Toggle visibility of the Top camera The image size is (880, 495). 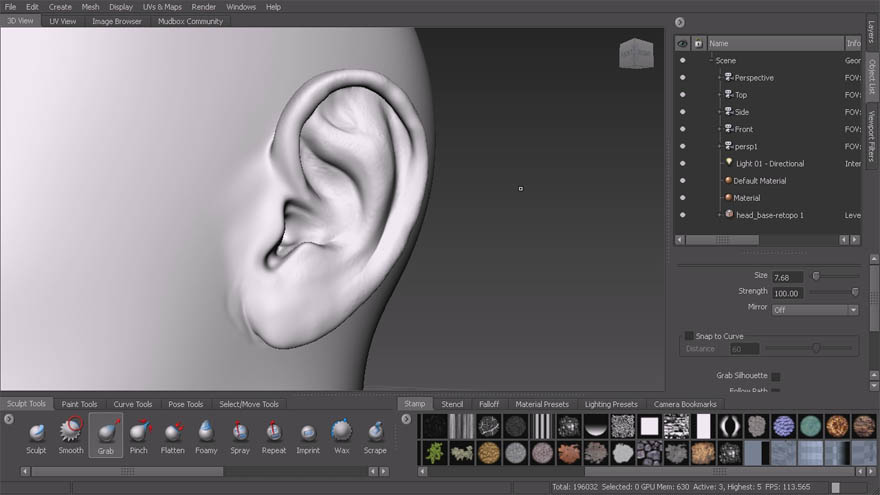click(x=682, y=94)
